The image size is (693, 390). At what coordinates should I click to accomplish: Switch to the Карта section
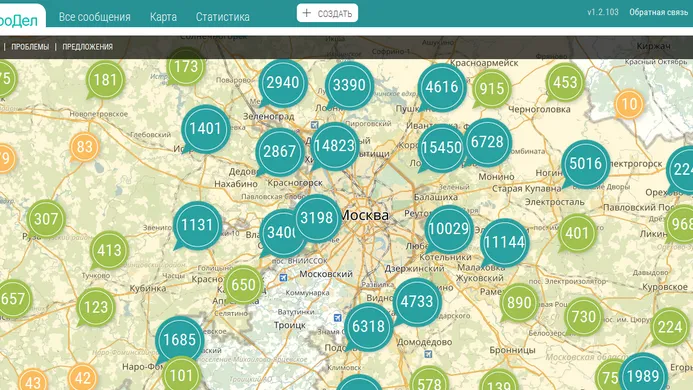click(163, 17)
